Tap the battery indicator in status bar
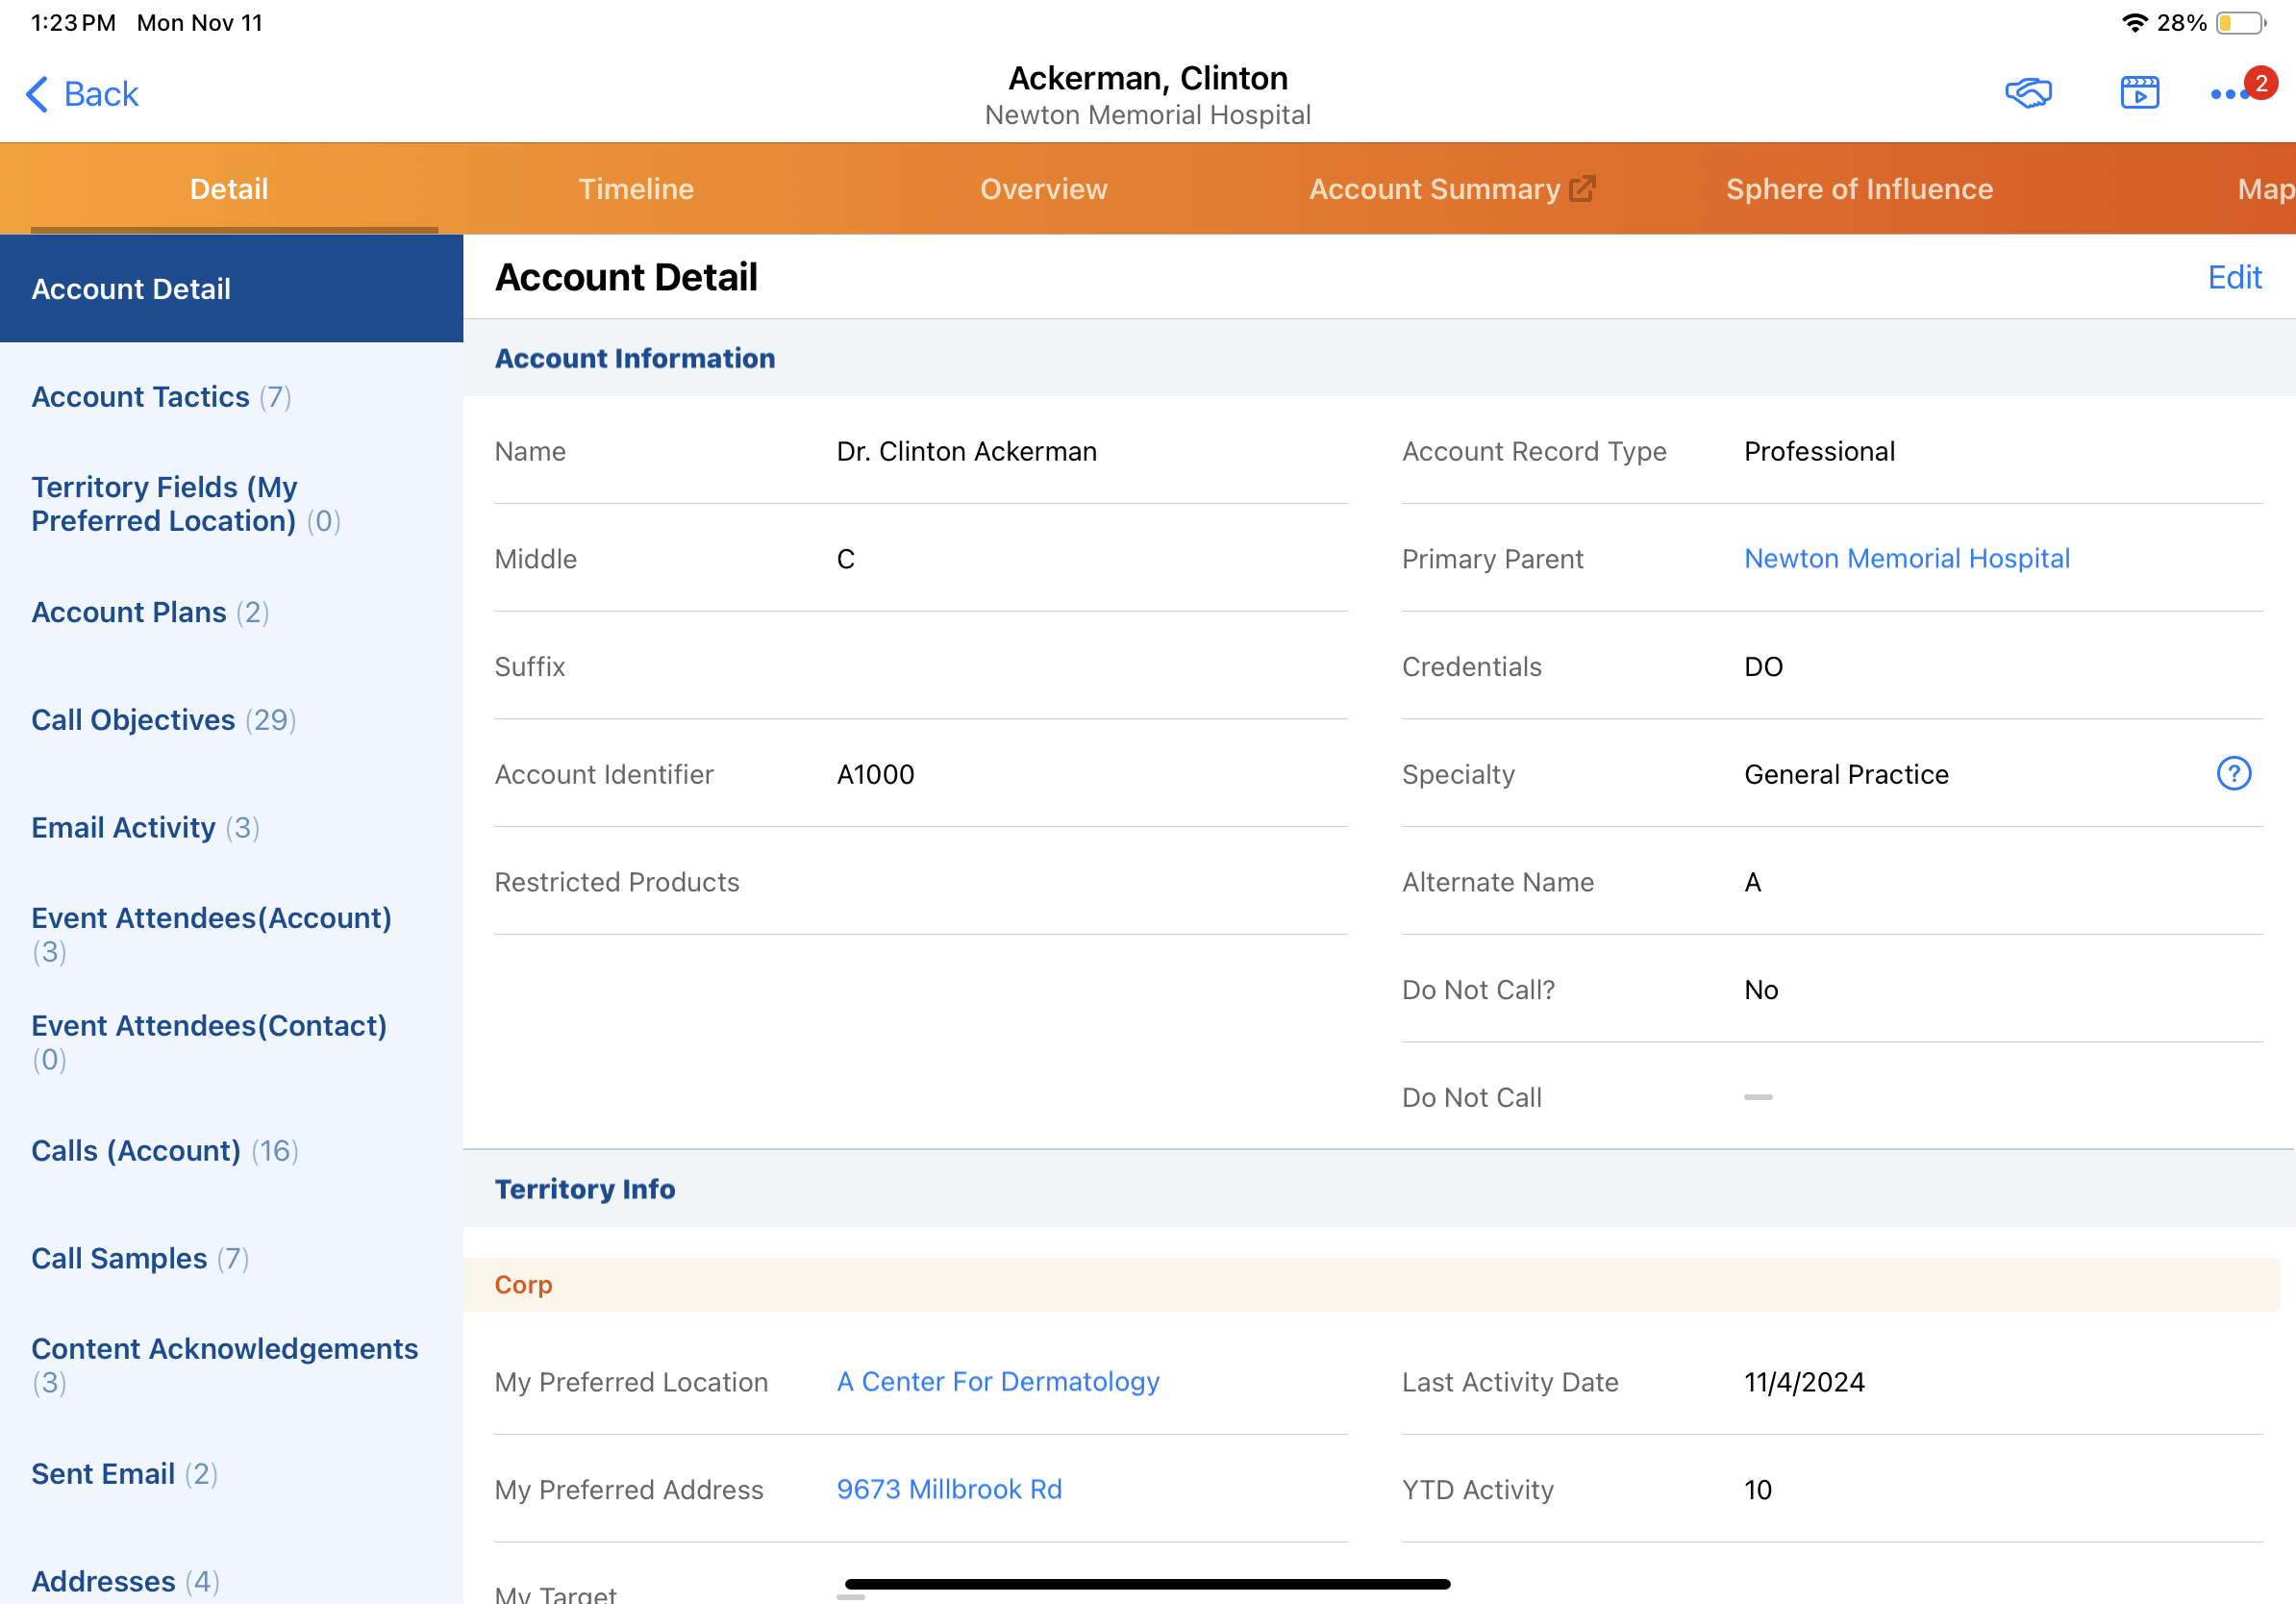This screenshot has height=1604, width=2296. (2241, 22)
